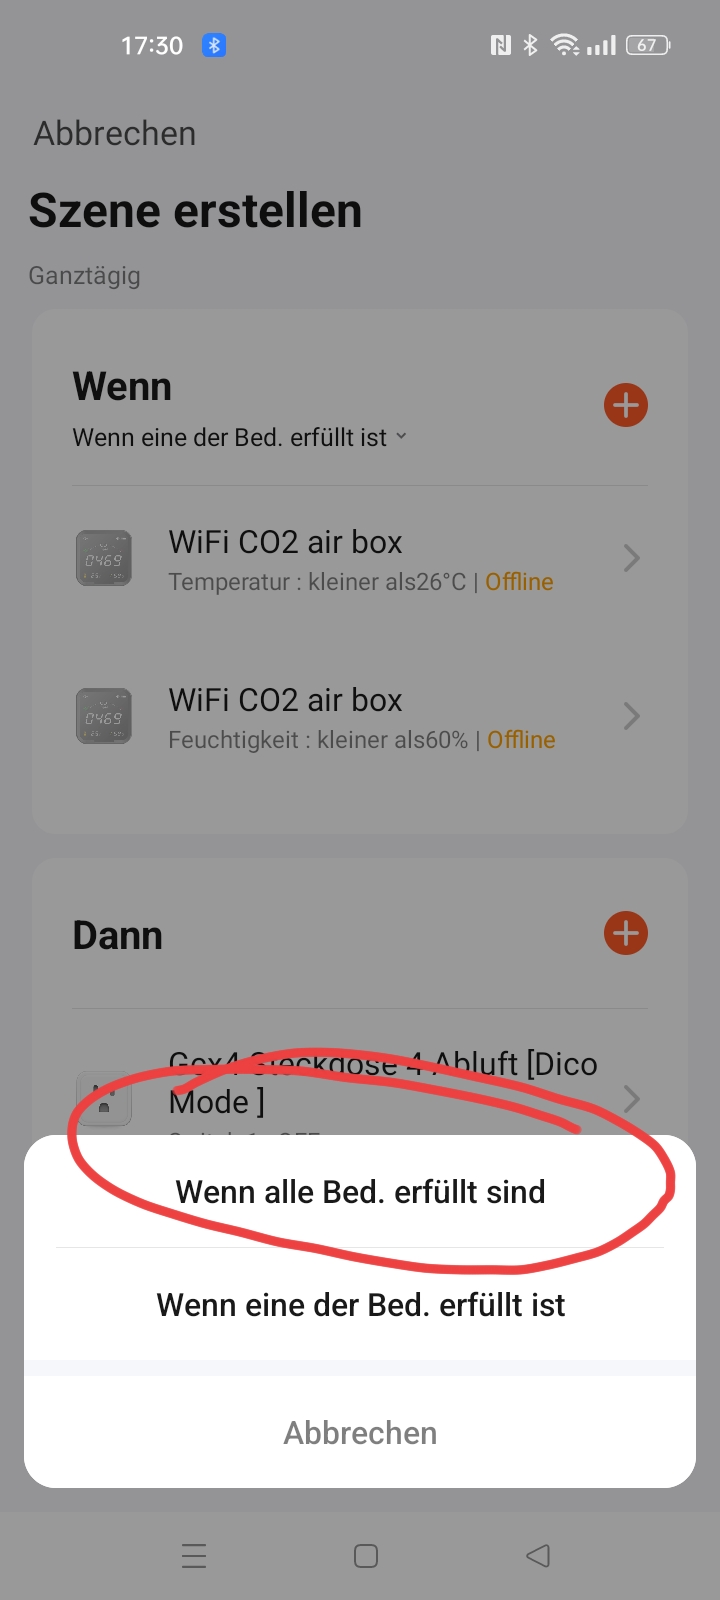Open chevron for Steckdose 4 Abluft action

click(631, 1099)
